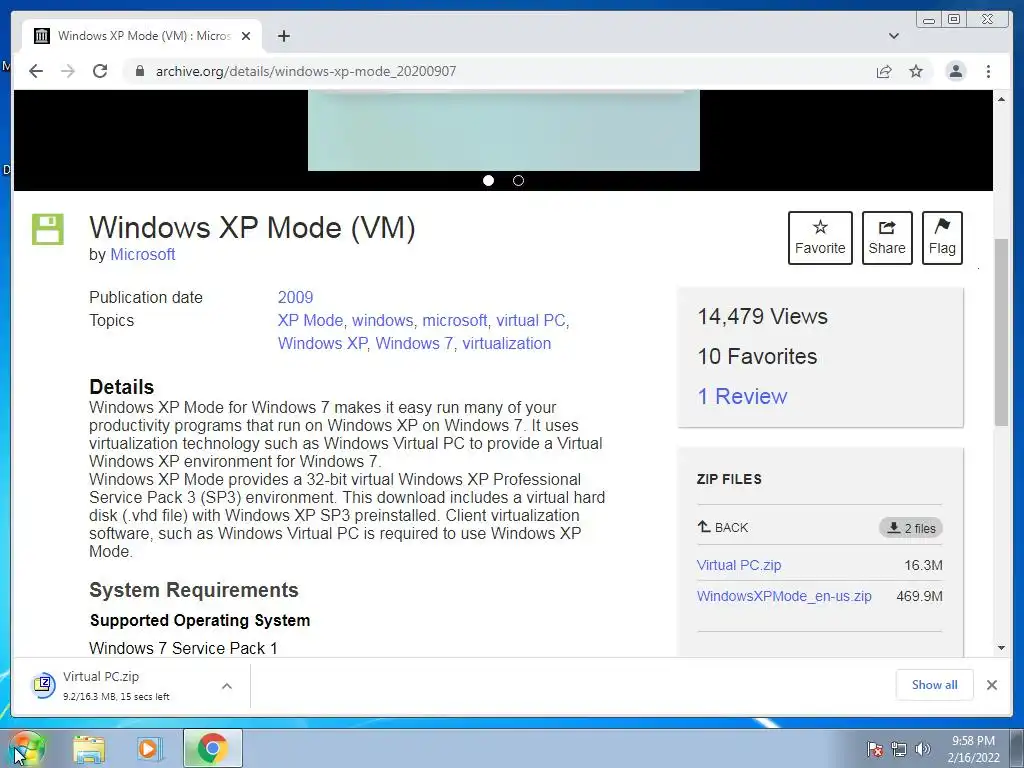Click the 14,479 Views text
The image size is (1024, 768).
click(762, 317)
